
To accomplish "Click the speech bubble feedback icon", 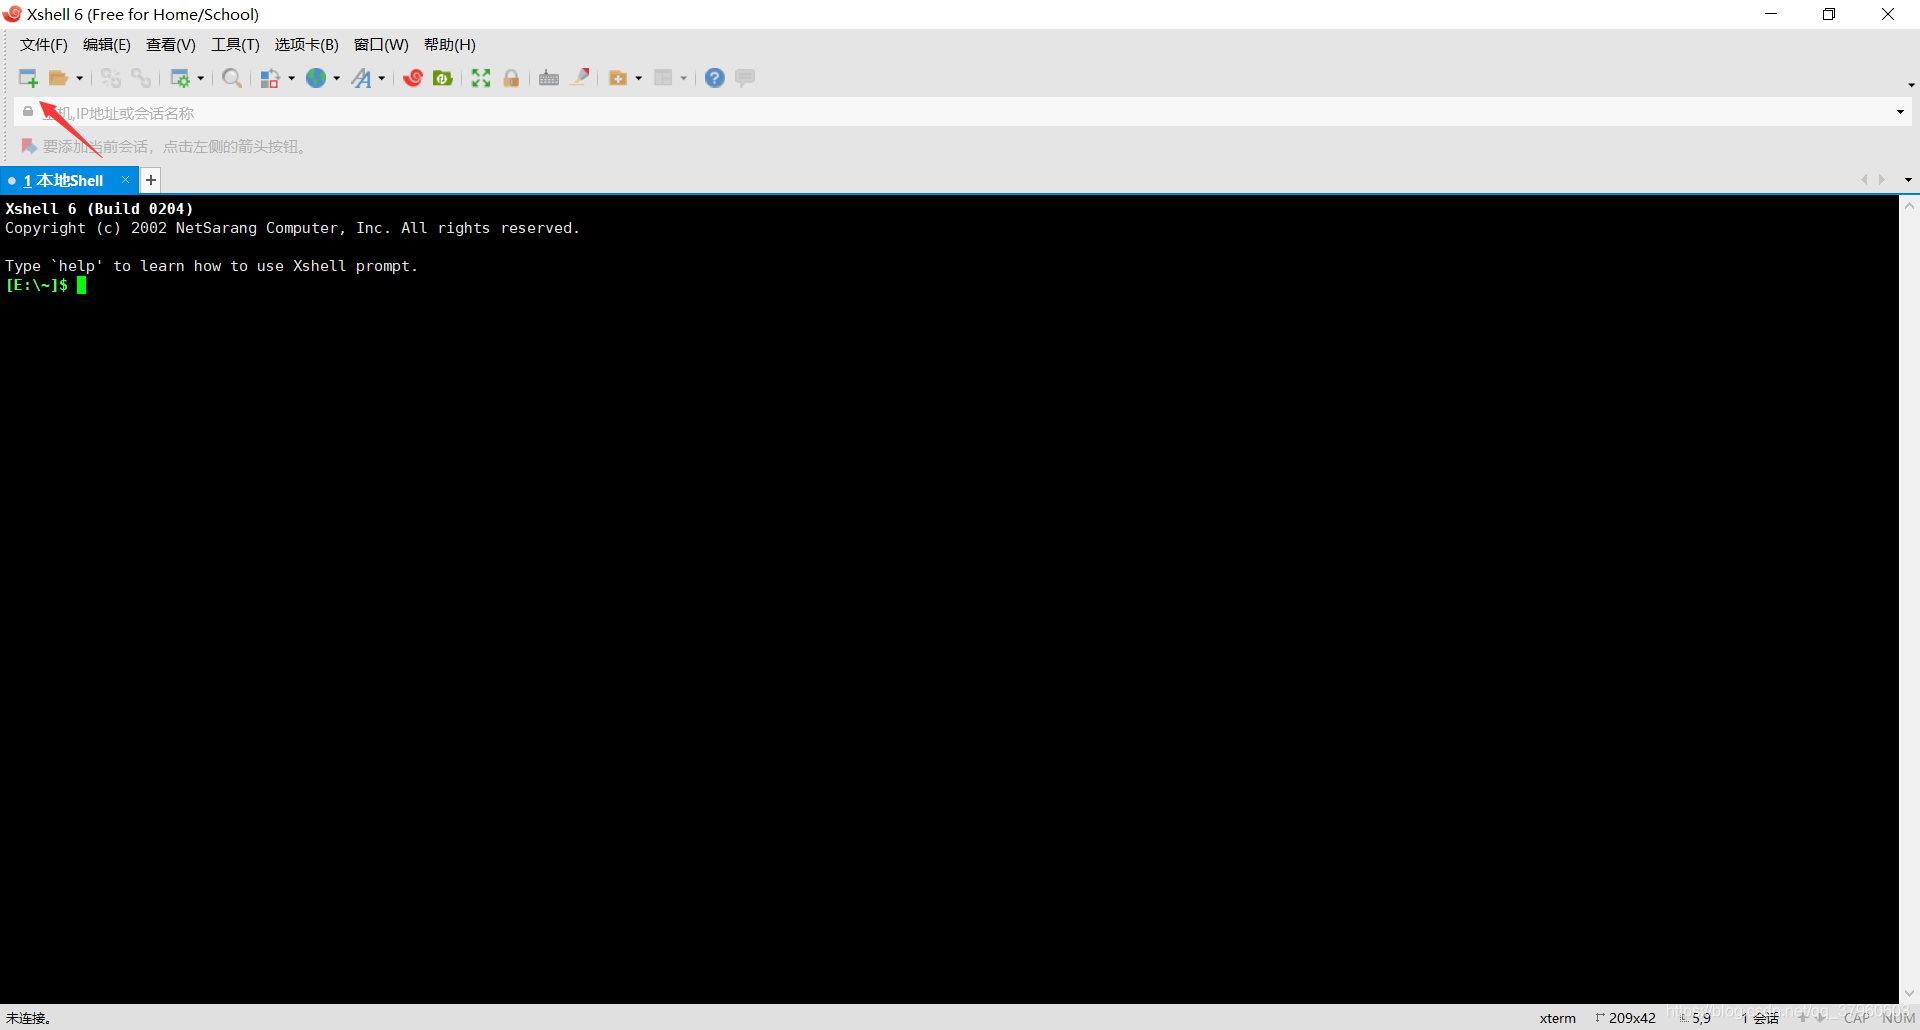I will 745,78.
